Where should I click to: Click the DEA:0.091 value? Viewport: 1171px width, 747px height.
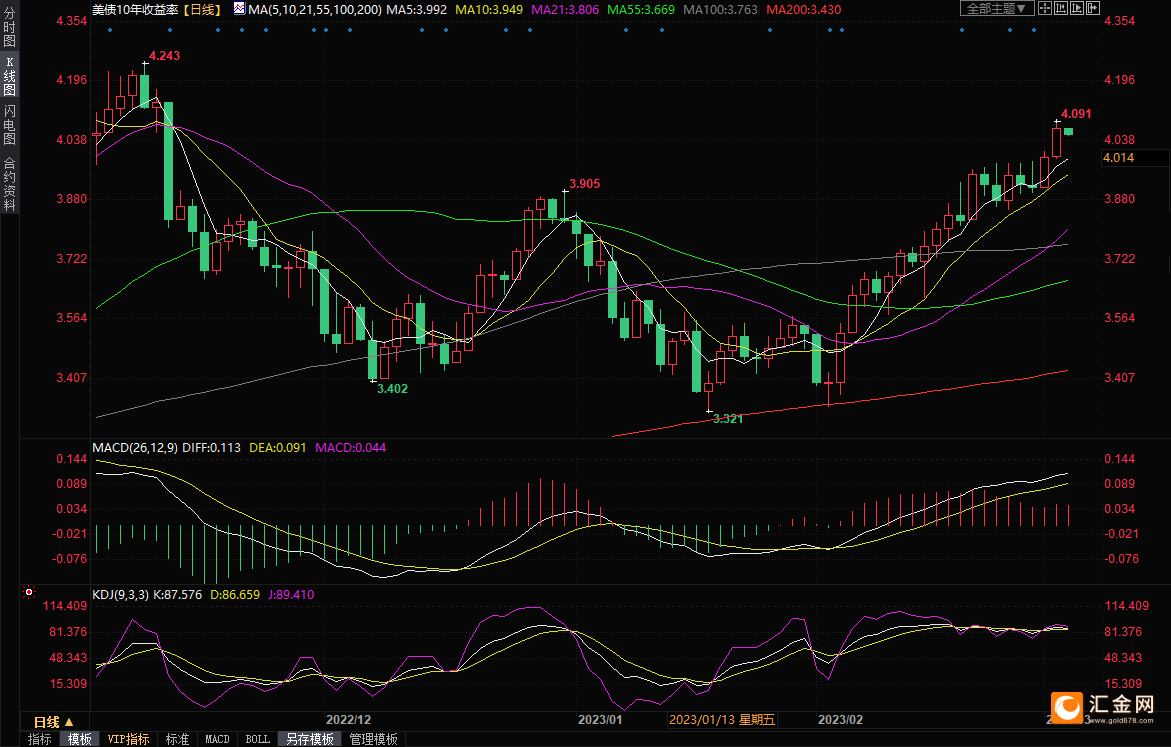click(278, 447)
